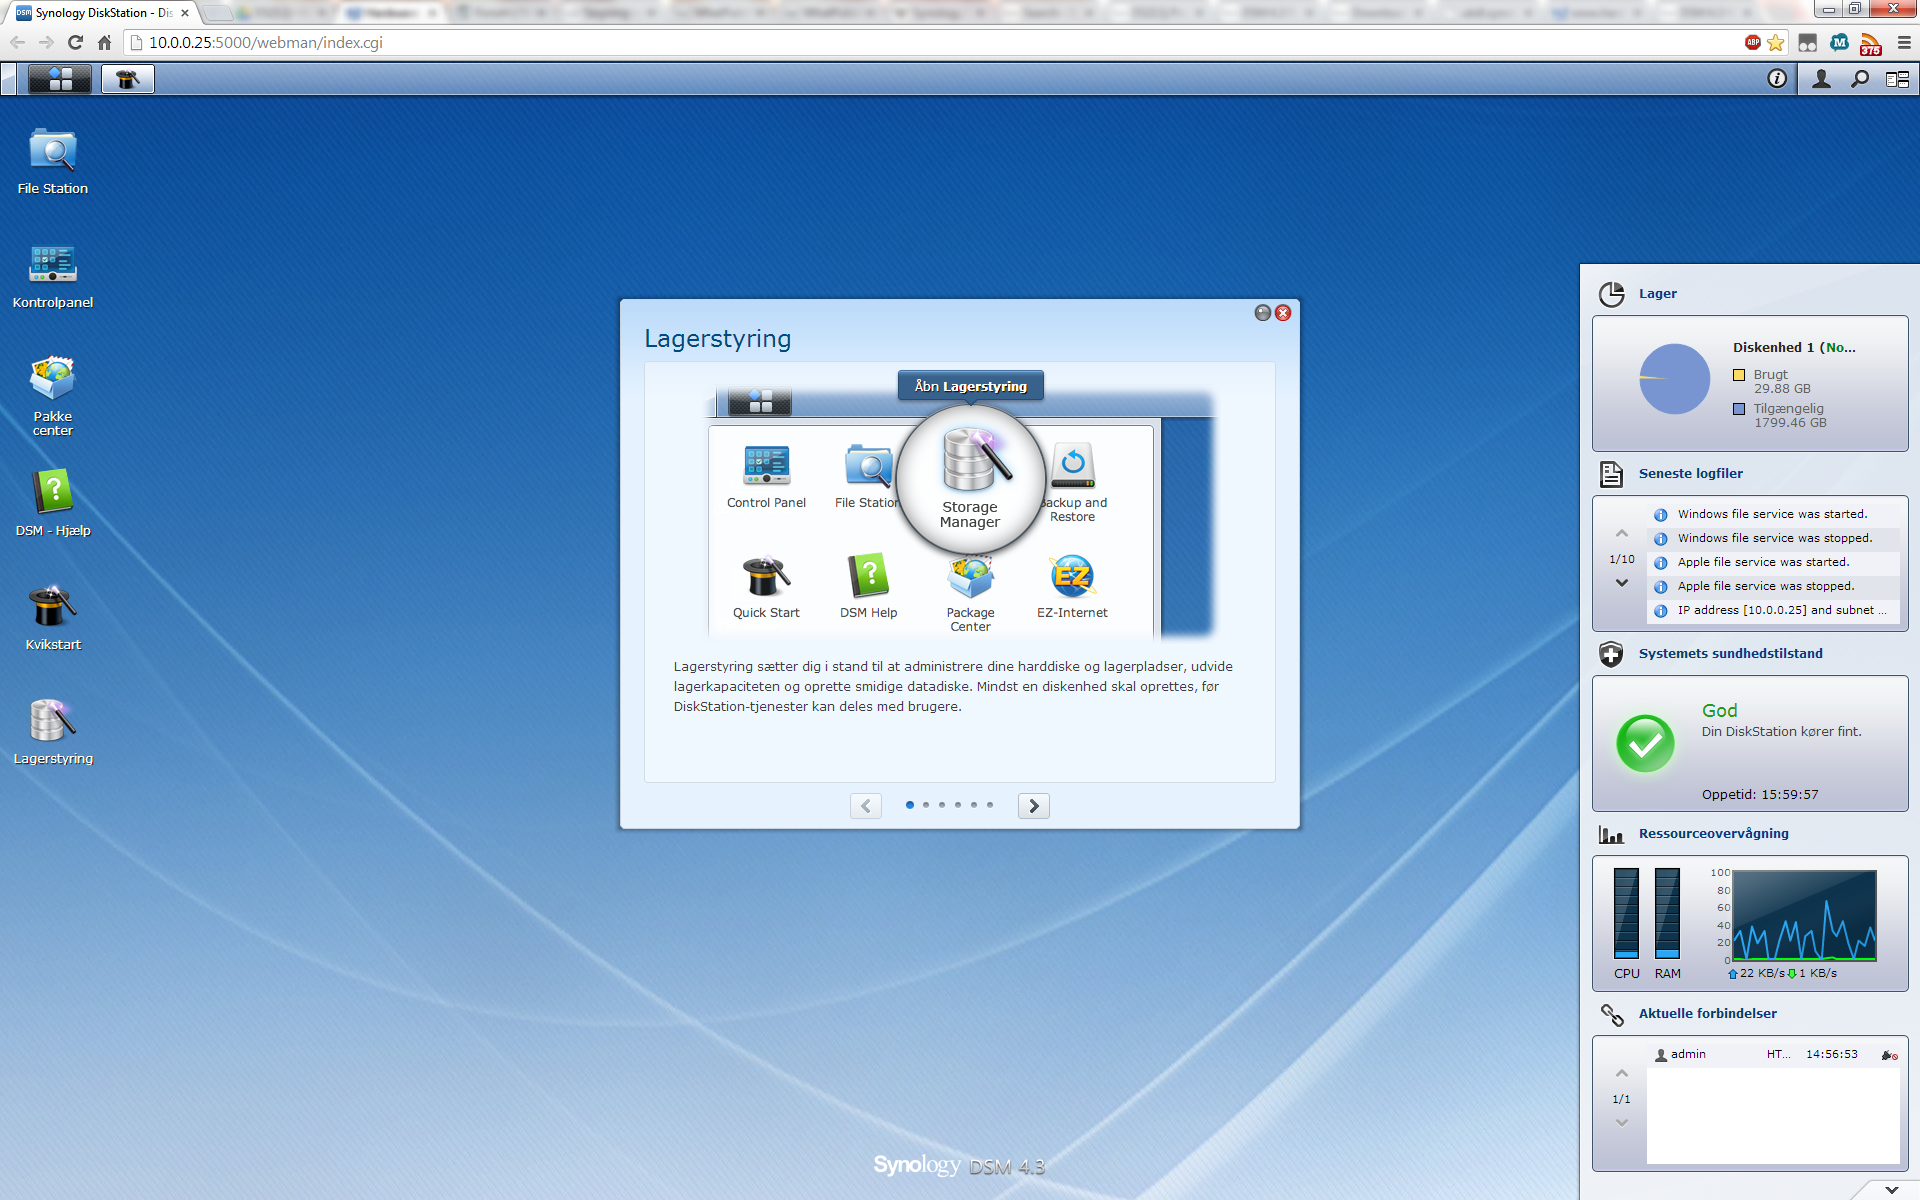Open File Station desktop icon
Screen dimensions: 1920x1200
(x=53, y=161)
